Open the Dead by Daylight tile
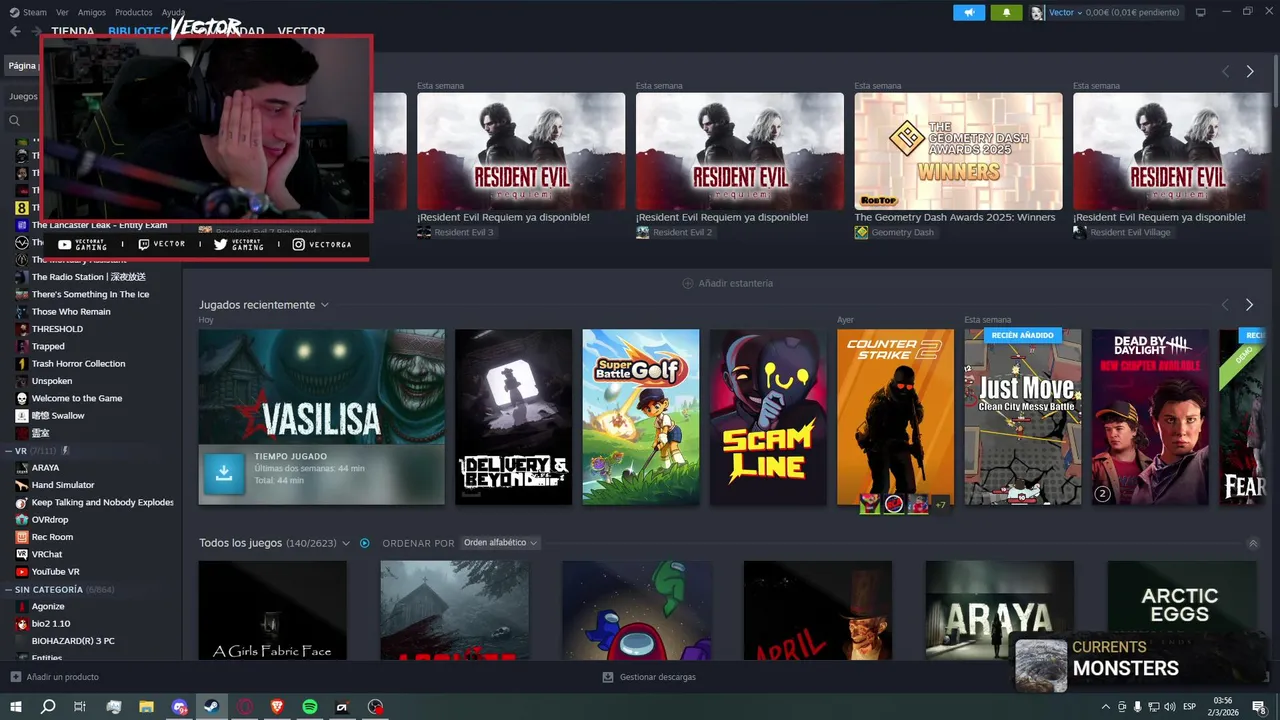Image resolution: width=1280 pixels, height=720 pixels. click(1150, 417)
